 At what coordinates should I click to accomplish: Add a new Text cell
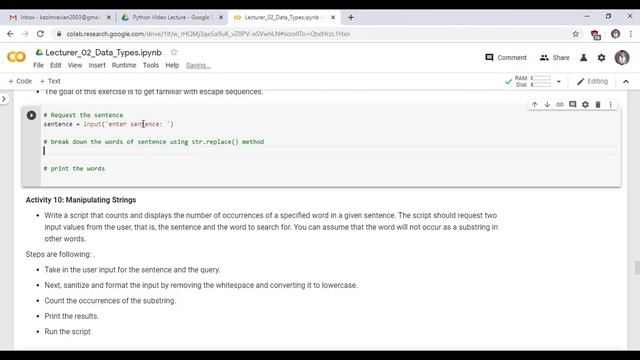(50, 81)
